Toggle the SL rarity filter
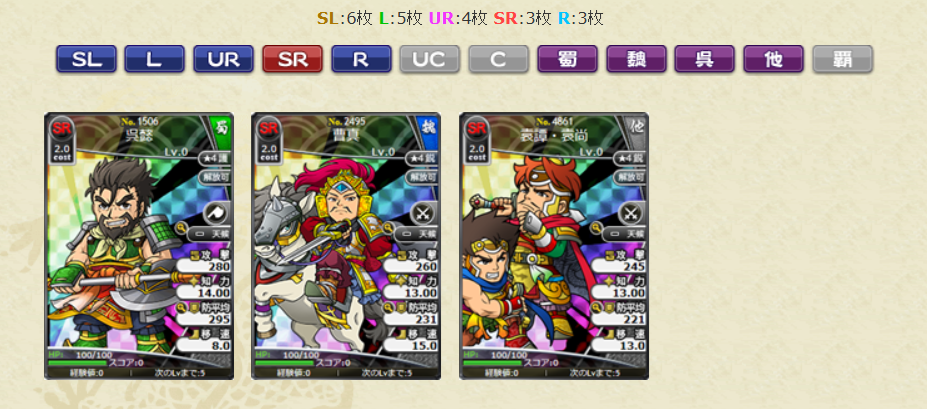 (86, 59)
